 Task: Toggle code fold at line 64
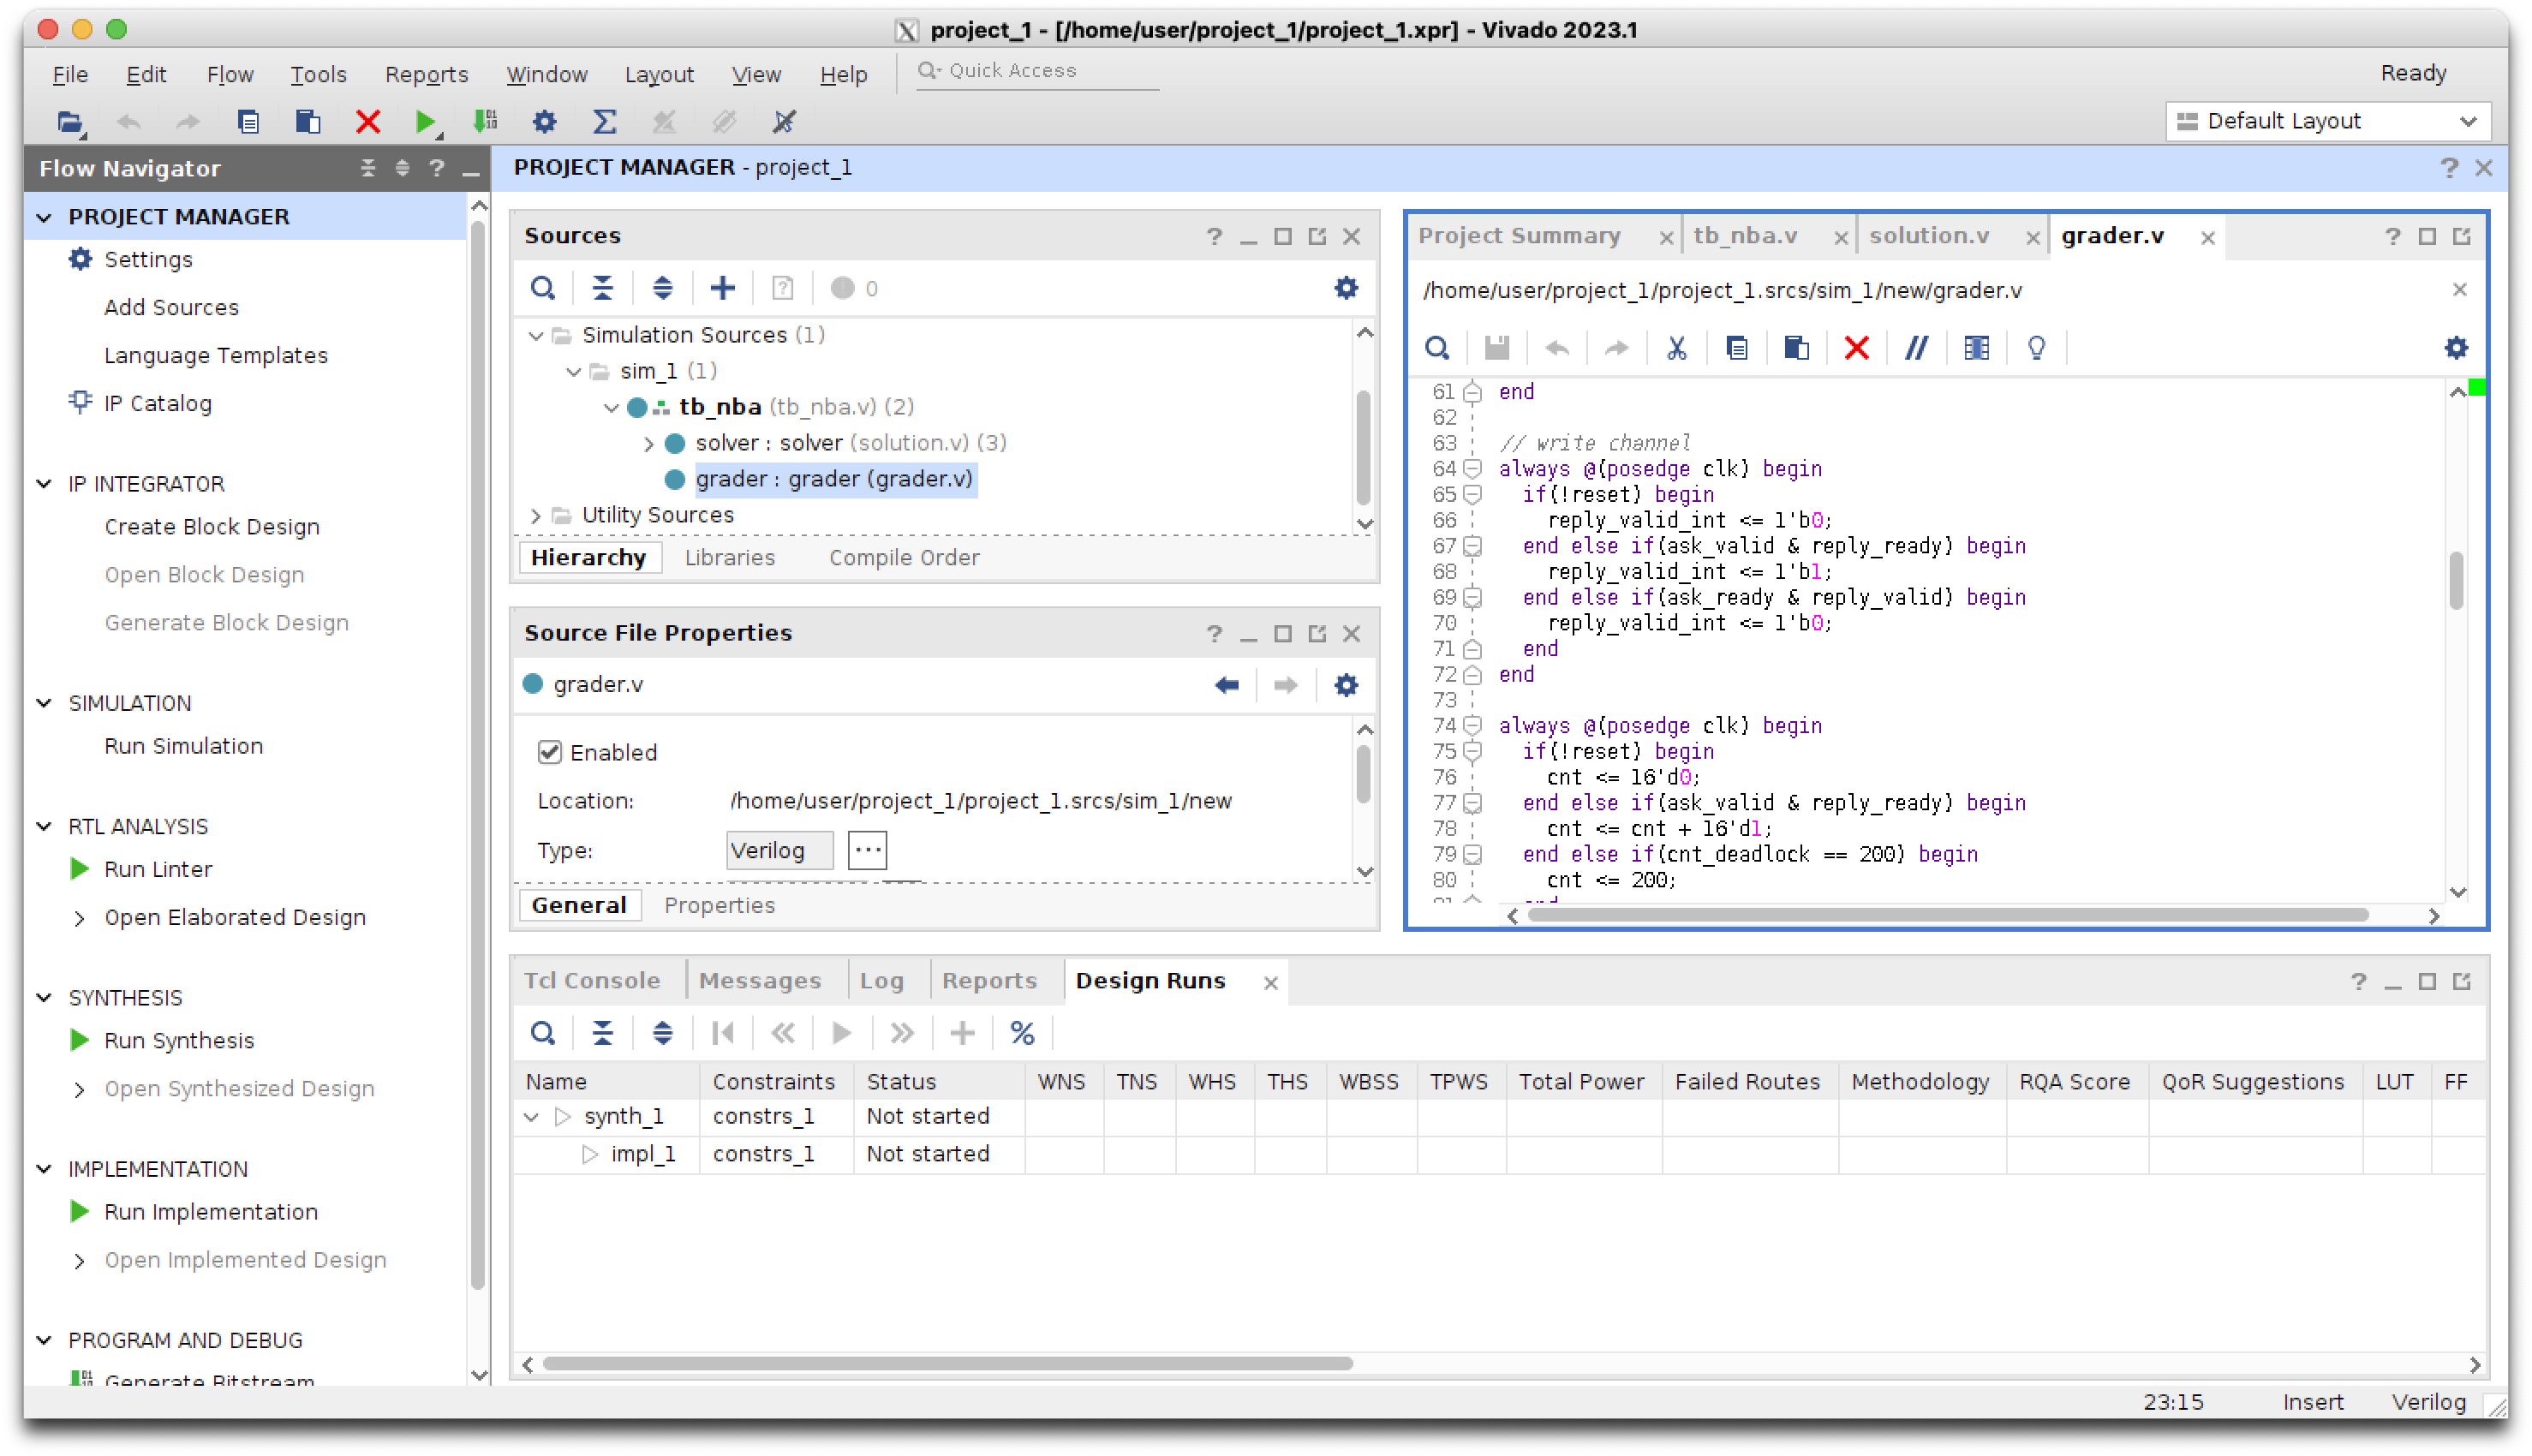coord(1472,469)
